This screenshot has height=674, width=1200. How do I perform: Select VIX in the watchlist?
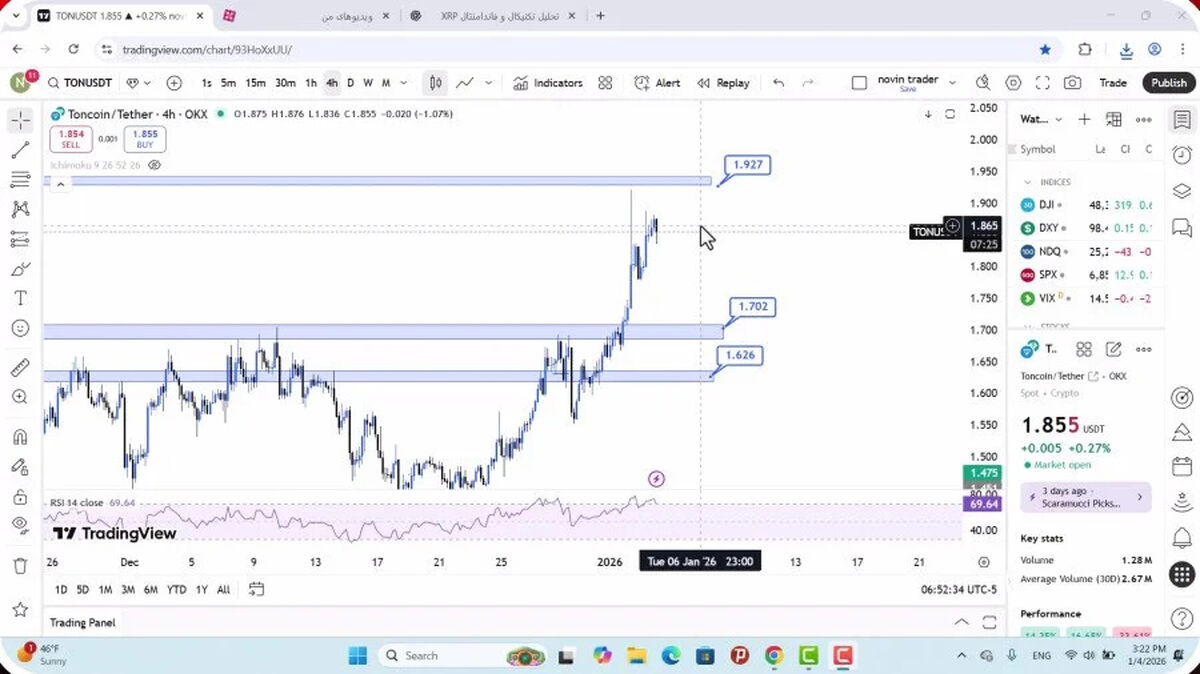[1086, 298]
